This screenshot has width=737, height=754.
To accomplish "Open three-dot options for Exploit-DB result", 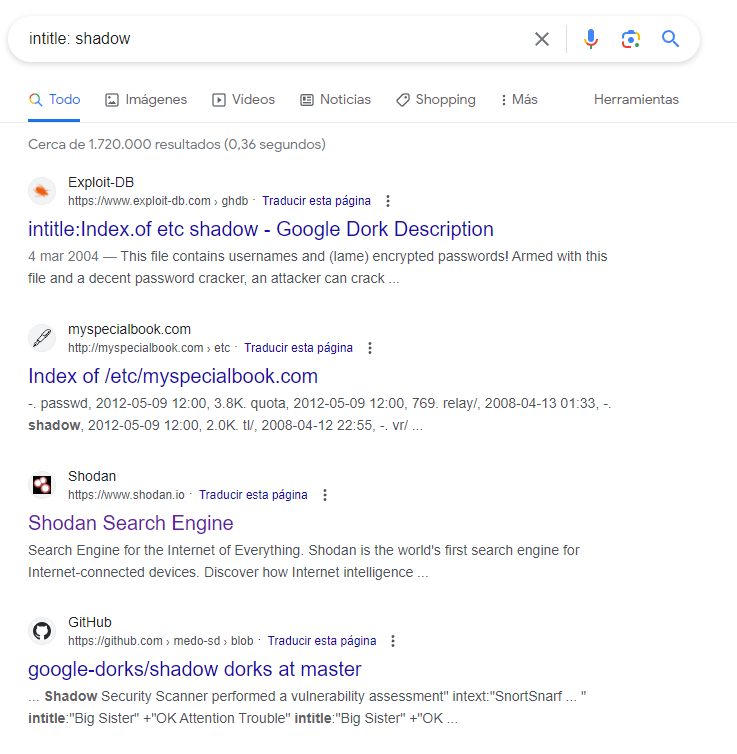I will click(x=388, y=201).
